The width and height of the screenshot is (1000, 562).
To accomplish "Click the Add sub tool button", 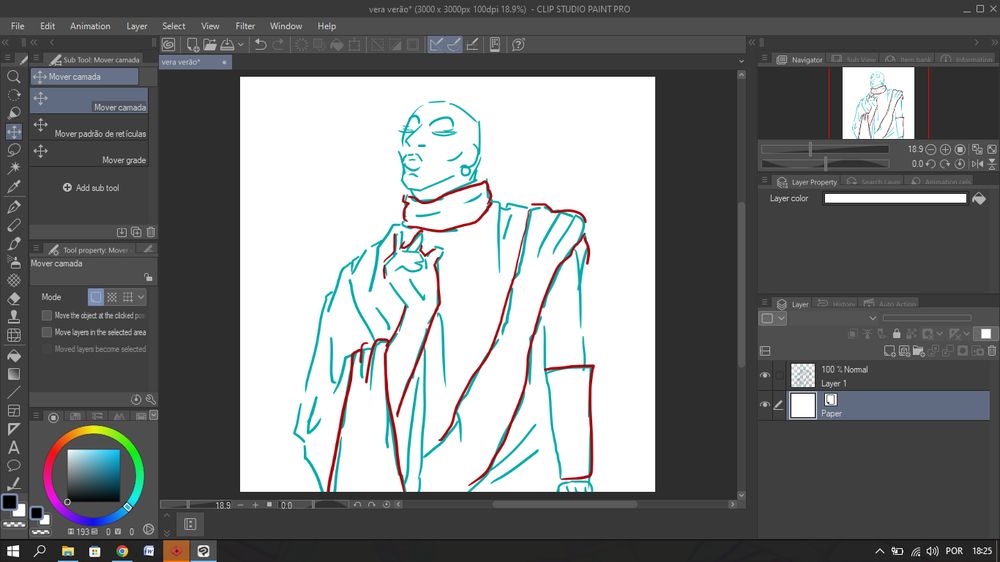I will click(90, 188).
